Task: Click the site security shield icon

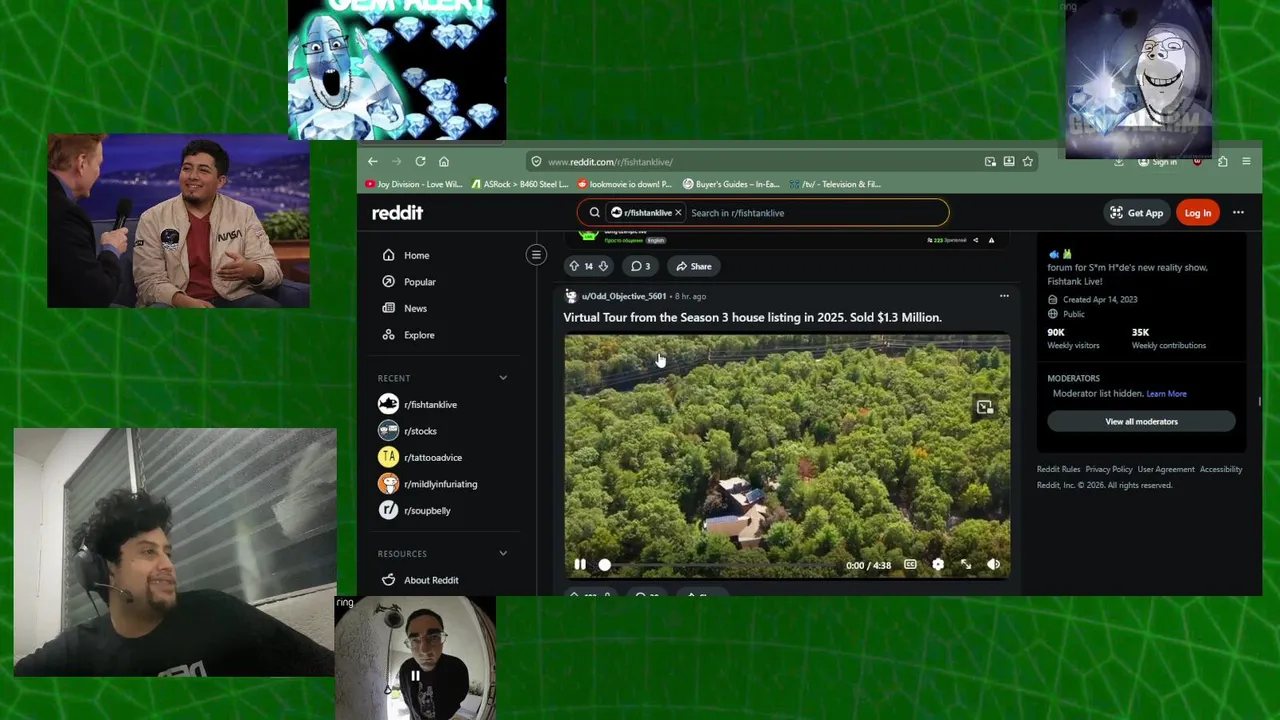Action: point(536,161)
